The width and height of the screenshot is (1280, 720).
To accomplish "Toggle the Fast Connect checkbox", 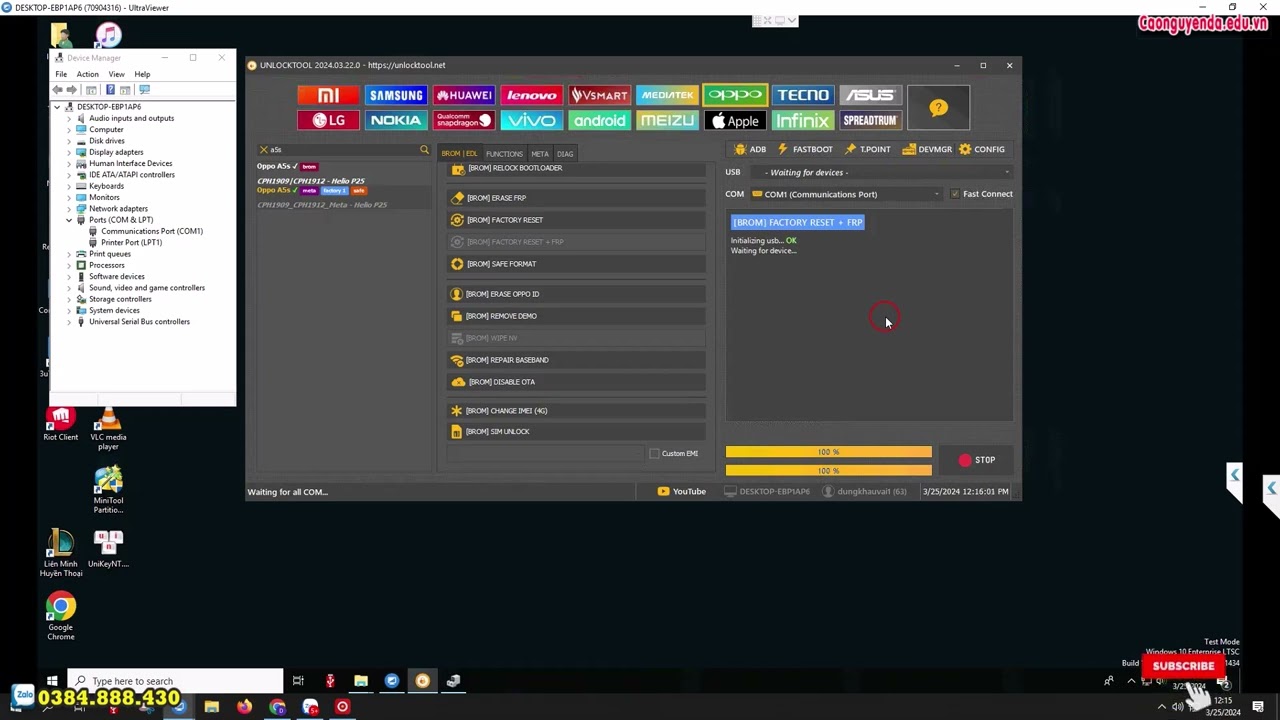I will coord(955,194).
